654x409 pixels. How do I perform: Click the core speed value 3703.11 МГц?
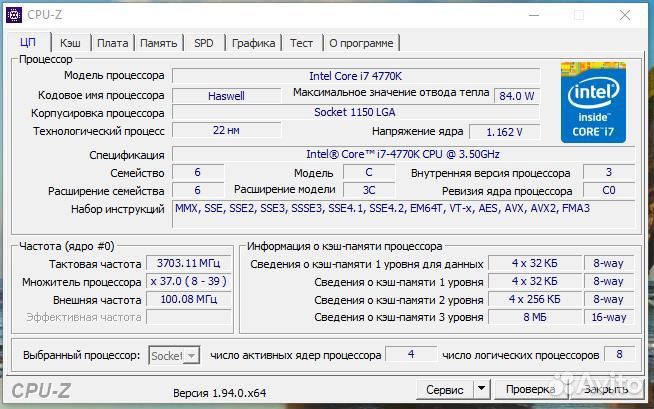click(x=189, y=263)
